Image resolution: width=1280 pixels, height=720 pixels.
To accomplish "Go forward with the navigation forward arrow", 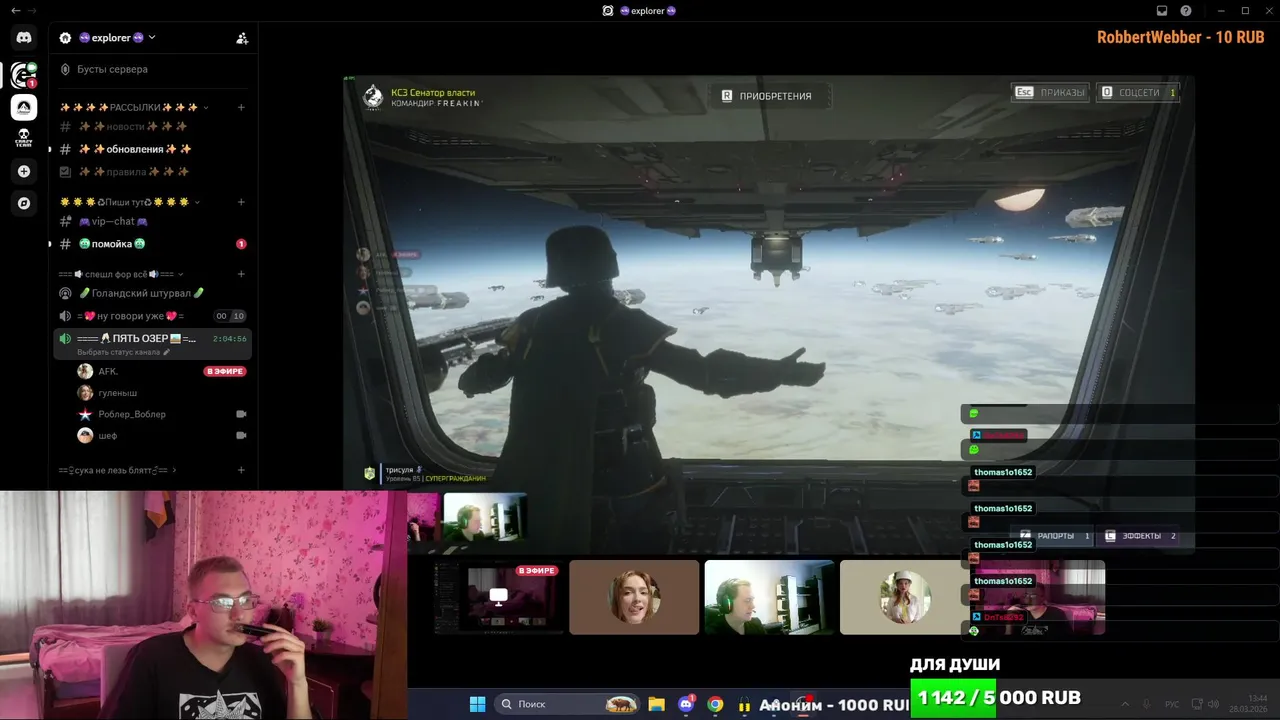I will pyautogui.click(x=32, y=10).
